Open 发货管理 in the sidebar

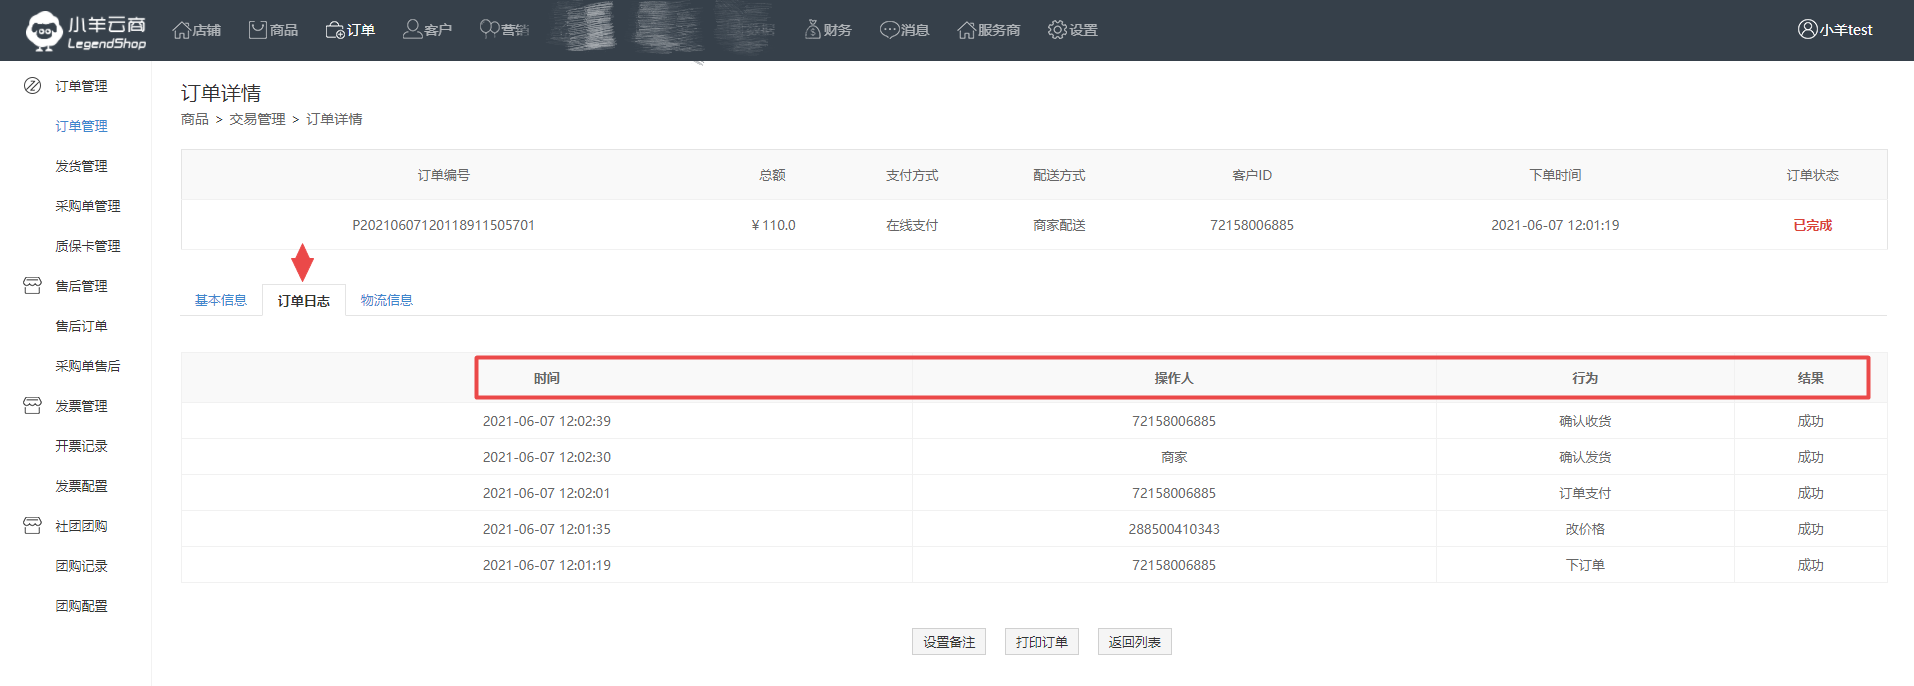pos(81,166)
